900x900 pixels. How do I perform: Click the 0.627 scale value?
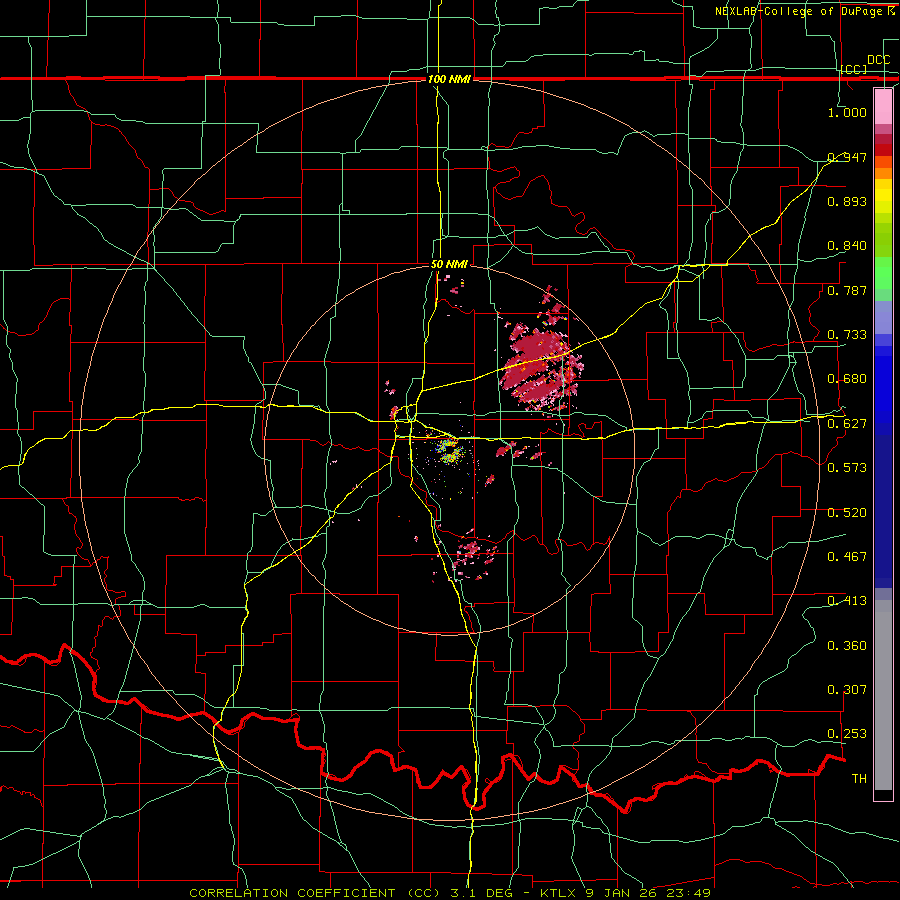[847, 424]
